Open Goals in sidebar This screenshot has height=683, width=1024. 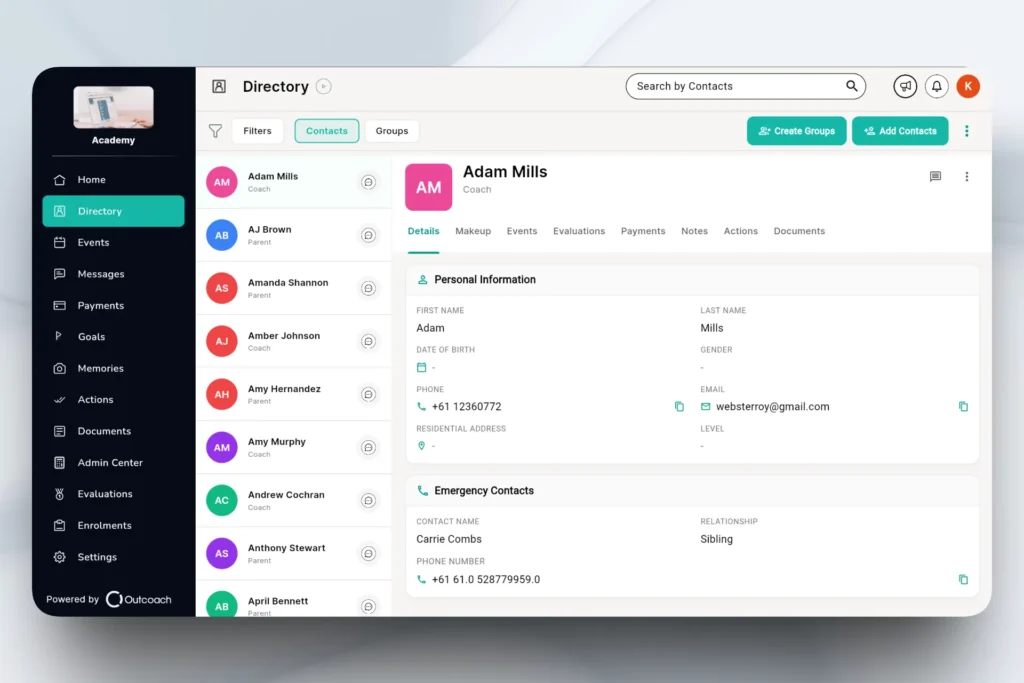(x=114, y=336)
